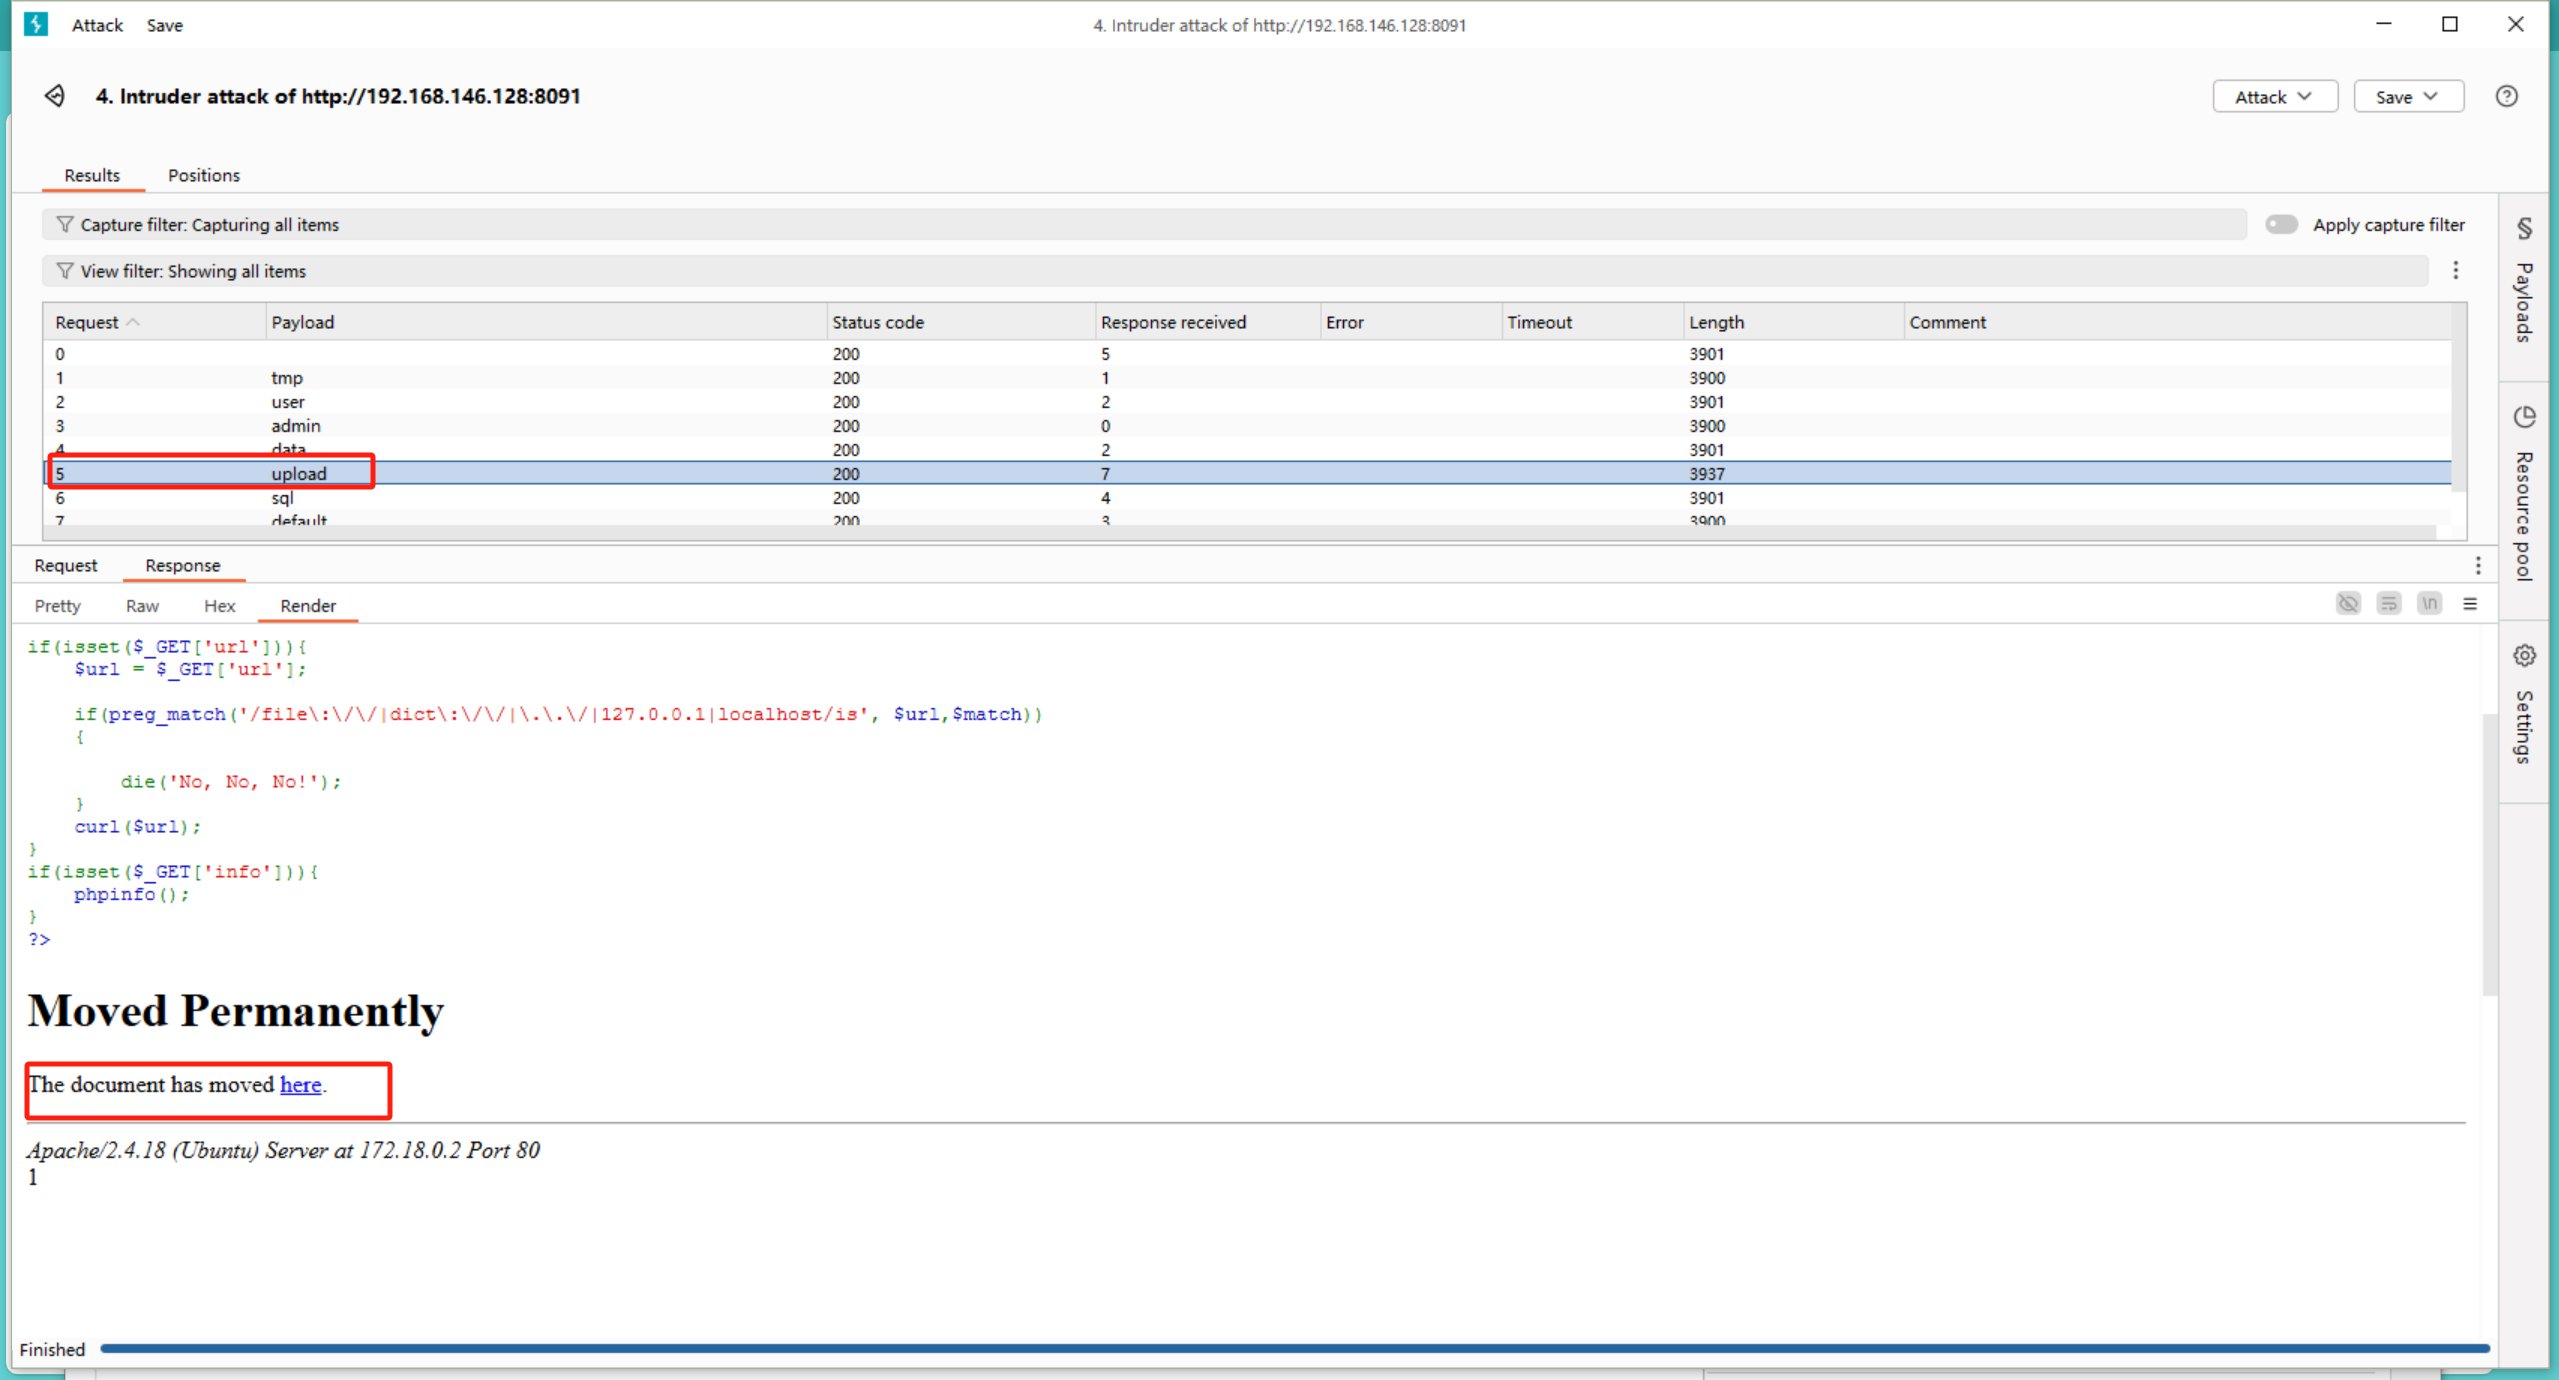Toggle the Apply capture filter switch
The height and width of the screenshot is (1380, 2559).
[x=2281, y=224]
